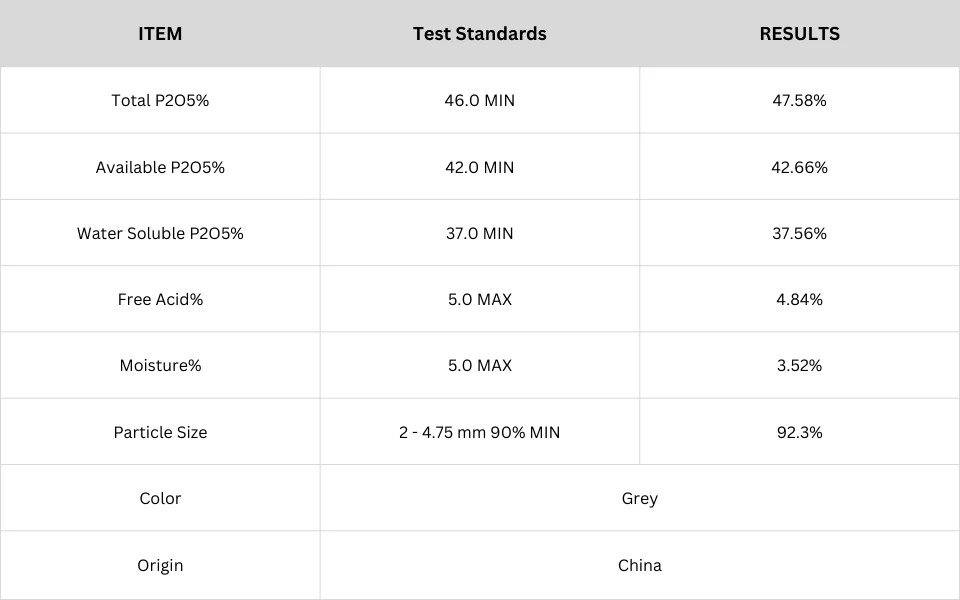Click the Water Soluble P2O5% cell
Screen dimensions: 960x600
click(160, 233)
